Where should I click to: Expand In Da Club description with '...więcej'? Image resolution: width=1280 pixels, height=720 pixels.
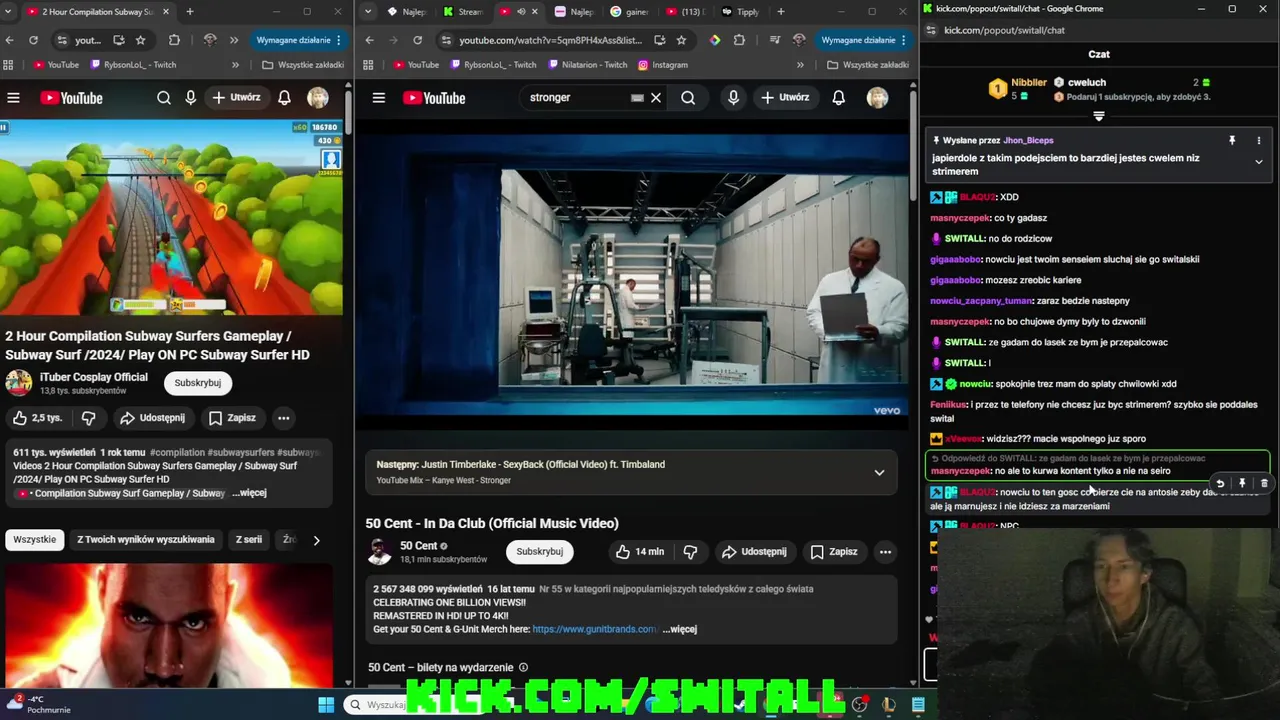[679, 629]
